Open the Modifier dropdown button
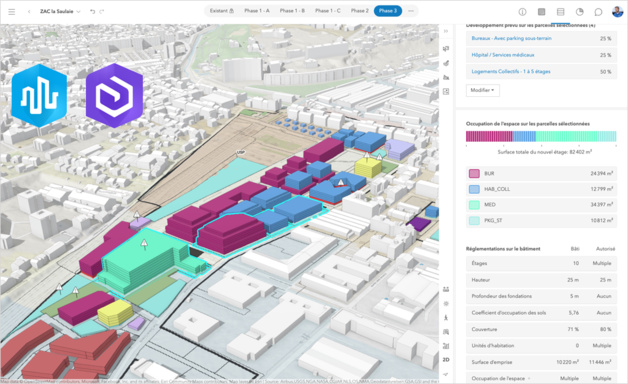The height and width of the screenshot is (384, 628). (483, 90)
